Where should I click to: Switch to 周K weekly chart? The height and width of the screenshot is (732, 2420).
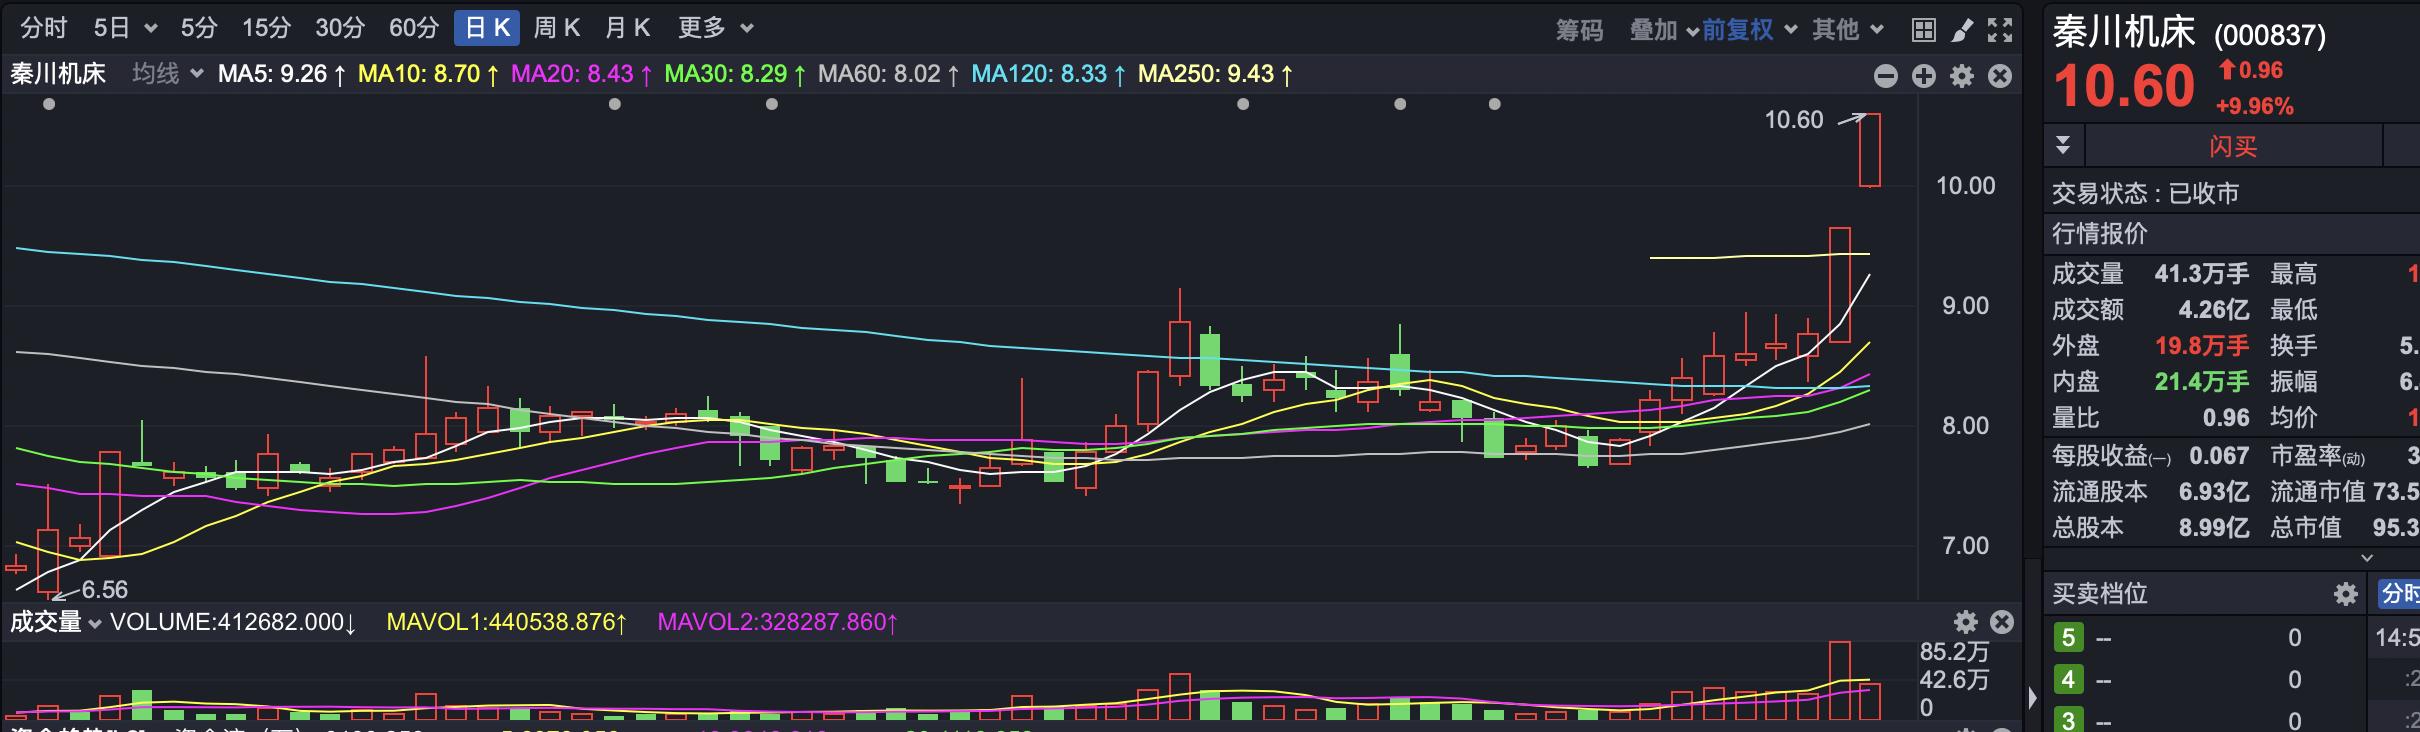(556, 28)
